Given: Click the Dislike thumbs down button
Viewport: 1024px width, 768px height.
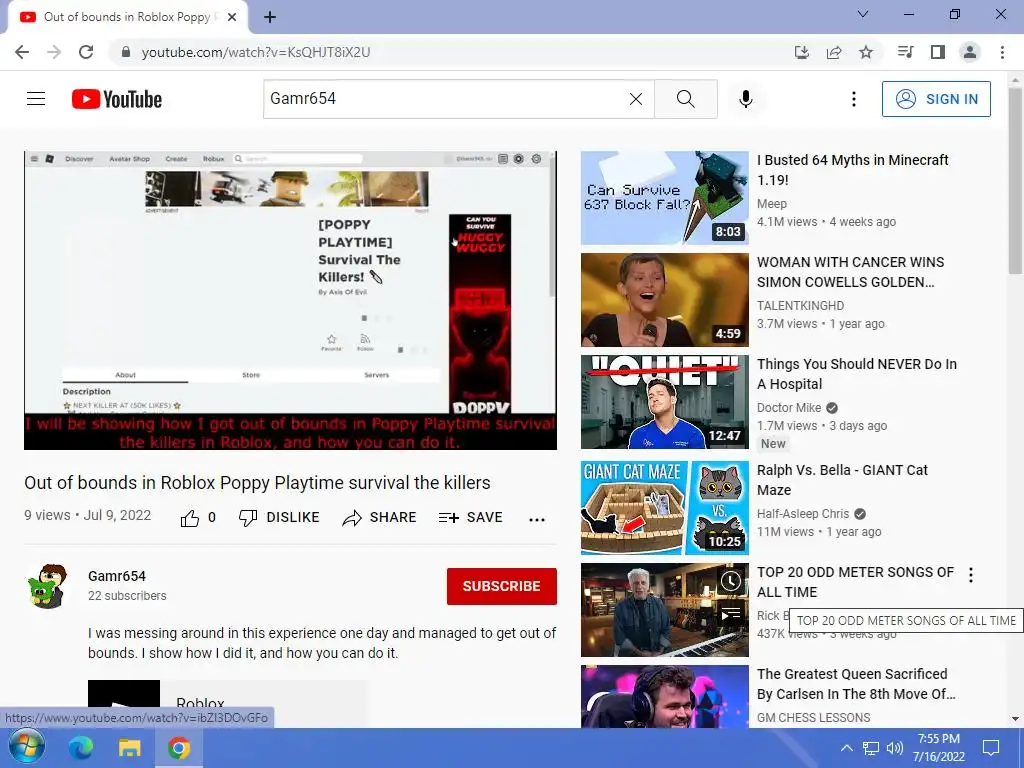Looking at the screenshot, I should 279,518.
